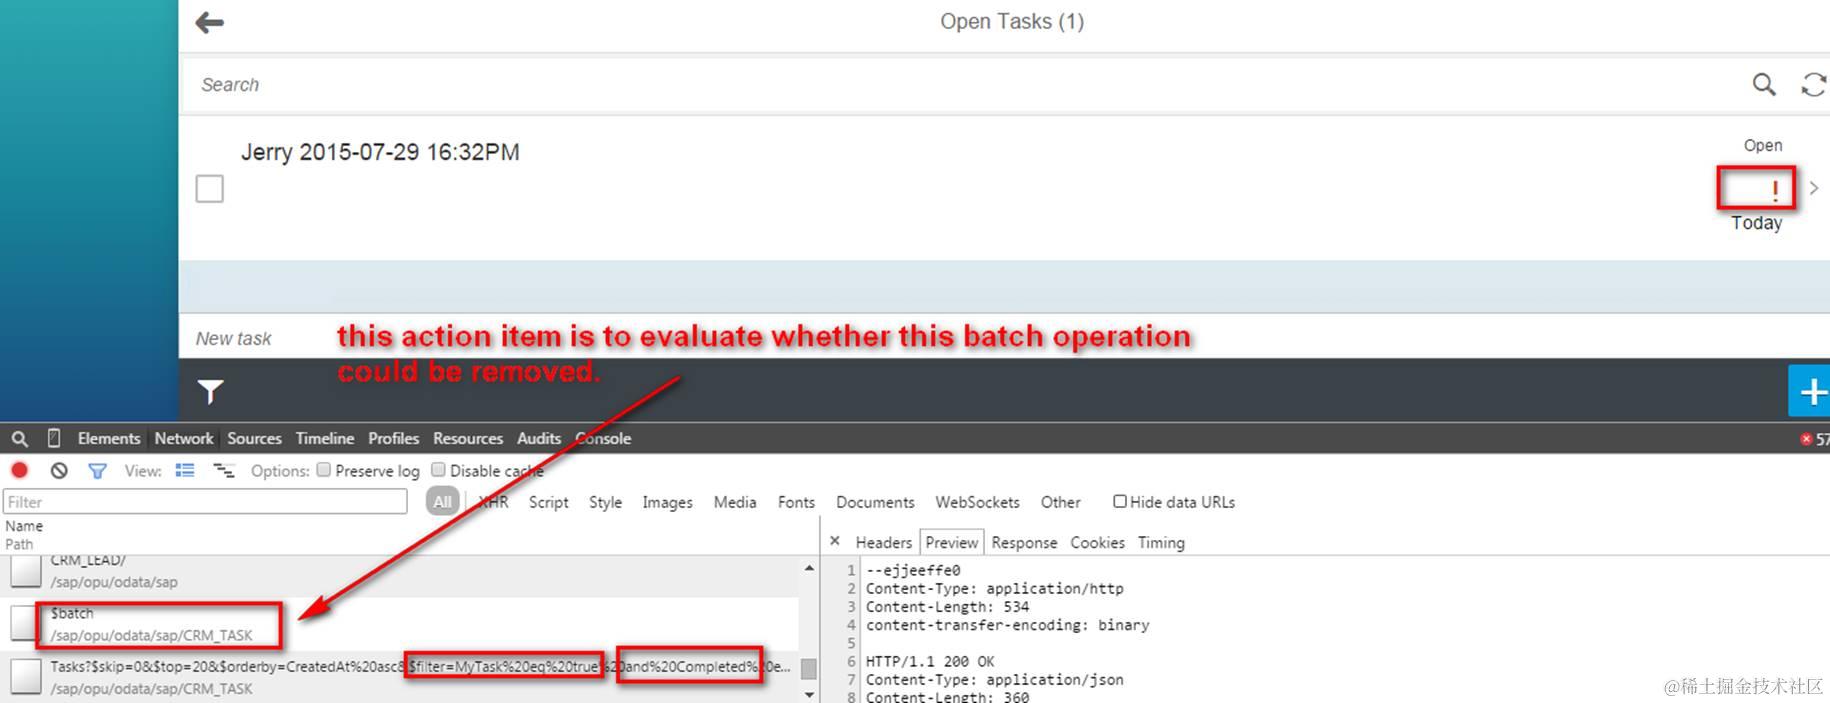This screenshot has width=1830, height=703.
Task: Open the Profiles tab in DevTools
Action: point(393,438)
